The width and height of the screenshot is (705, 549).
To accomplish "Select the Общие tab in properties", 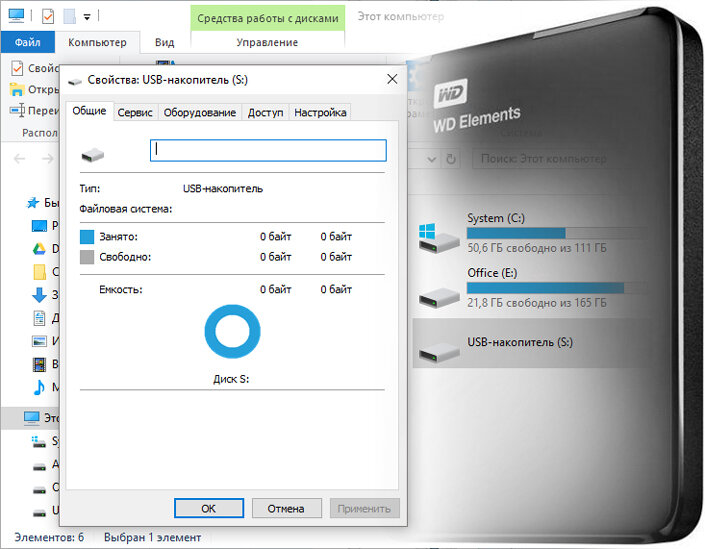I will [x=89, y=111].
